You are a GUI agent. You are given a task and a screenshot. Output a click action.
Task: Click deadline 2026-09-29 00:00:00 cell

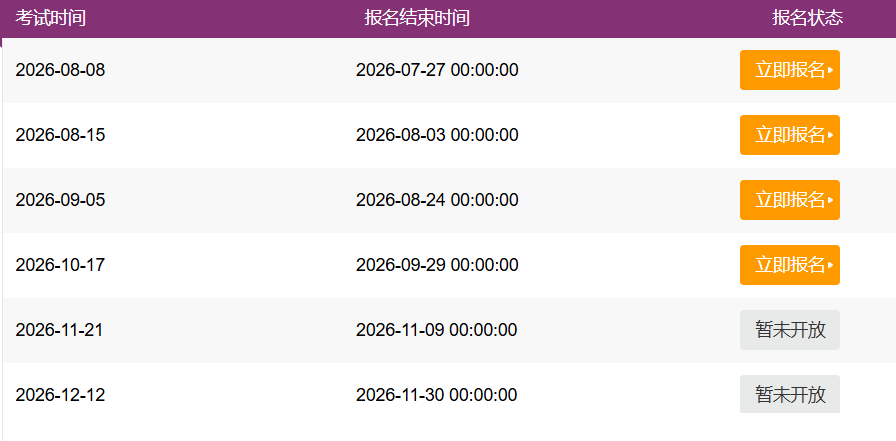[x=437, y=265]
